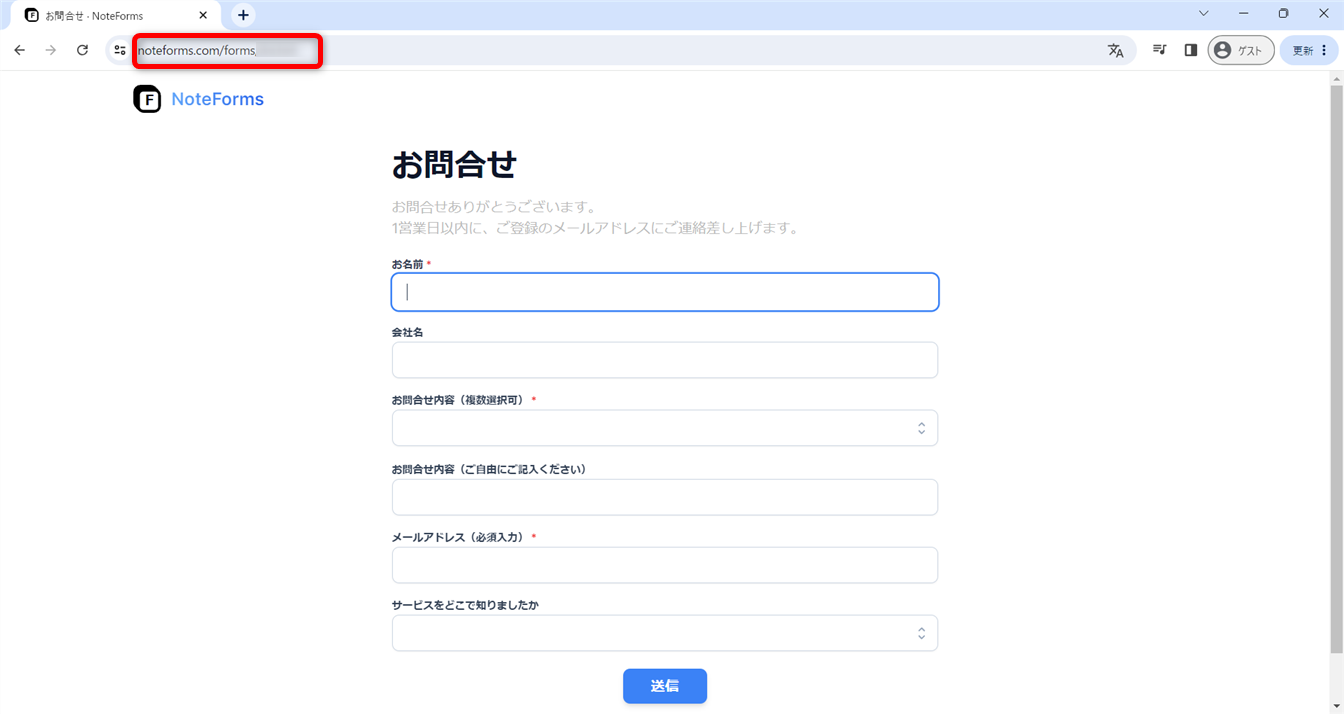Toggle the browser side panel icon

click(1191, 50)
